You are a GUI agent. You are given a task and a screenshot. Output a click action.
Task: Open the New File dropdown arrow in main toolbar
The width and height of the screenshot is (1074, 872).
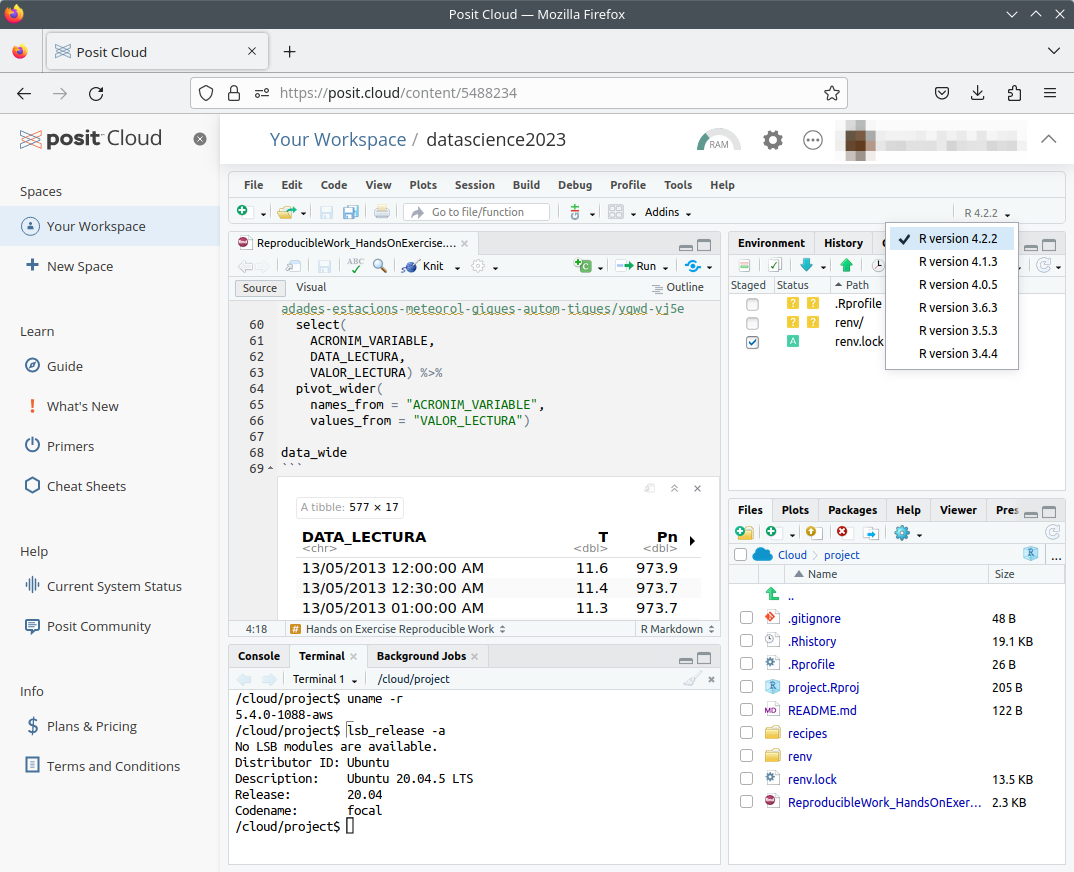coord(263,213)
